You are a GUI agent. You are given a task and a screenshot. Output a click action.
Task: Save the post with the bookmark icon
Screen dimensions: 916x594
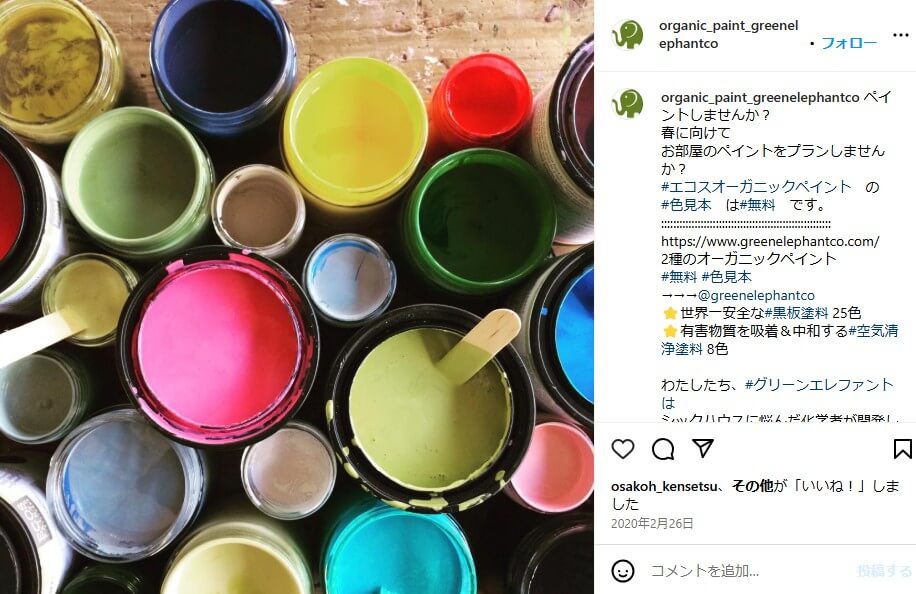903,449
